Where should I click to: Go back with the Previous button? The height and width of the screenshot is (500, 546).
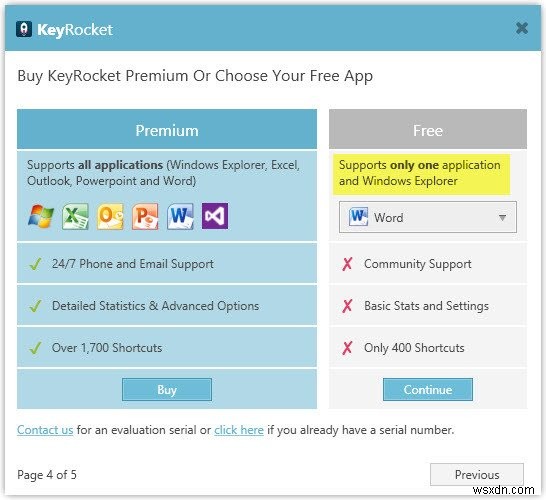point(477,474)
